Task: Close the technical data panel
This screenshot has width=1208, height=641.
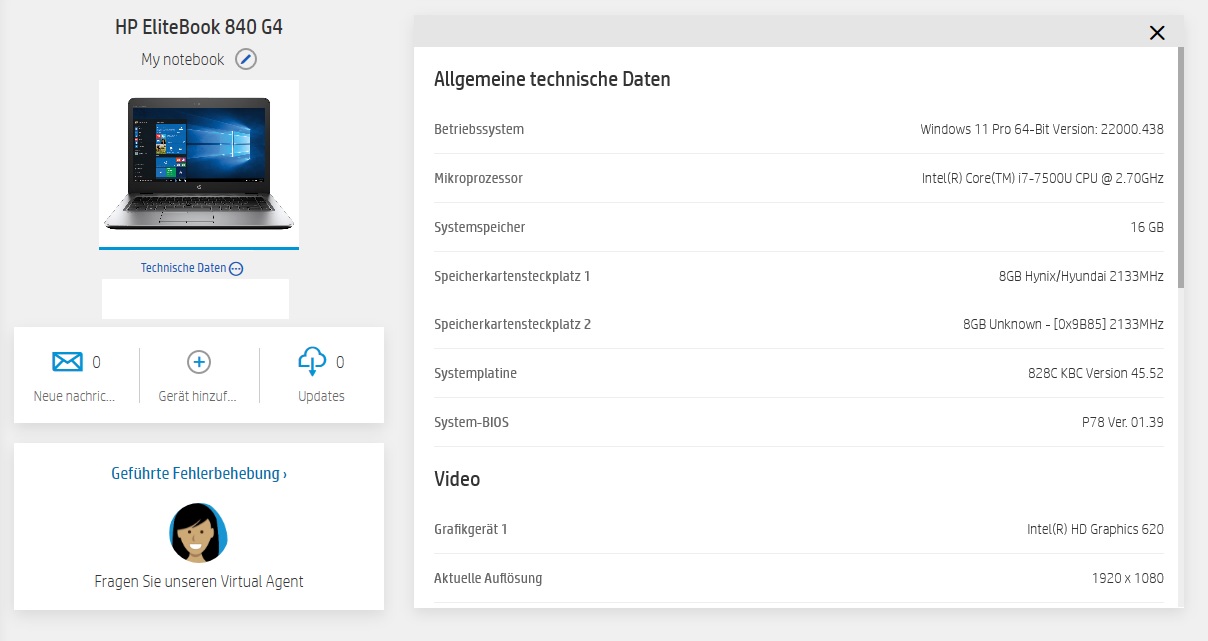Action: click(1157, 33)
